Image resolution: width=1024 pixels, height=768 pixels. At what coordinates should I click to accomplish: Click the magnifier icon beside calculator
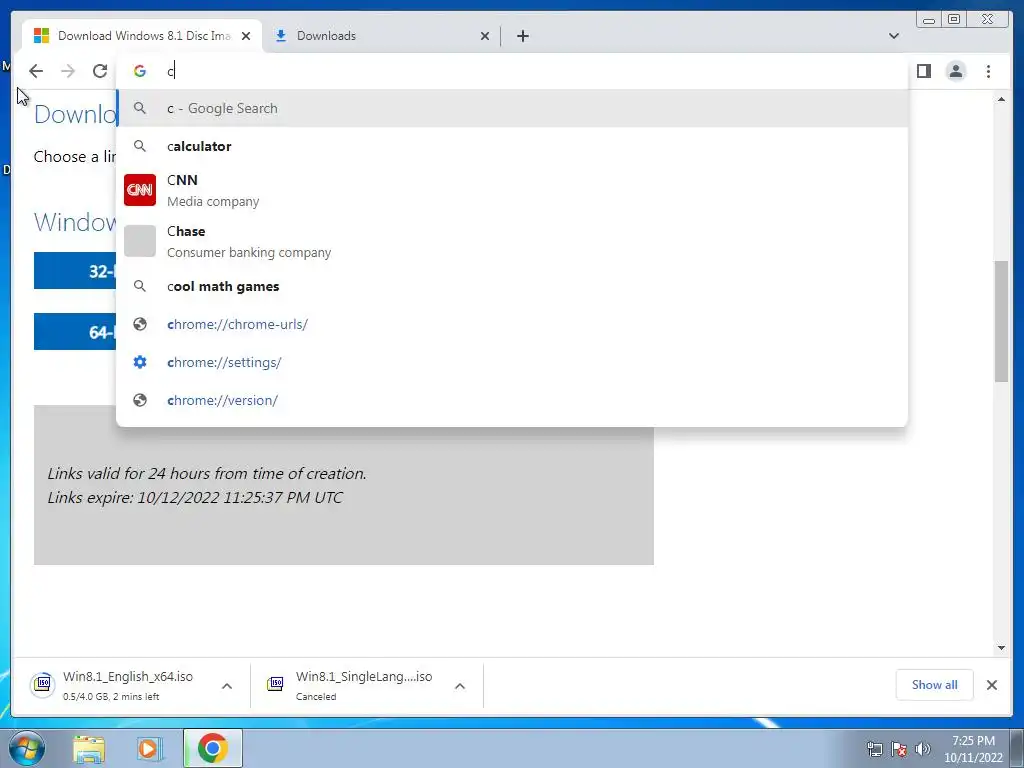[140, 146]
